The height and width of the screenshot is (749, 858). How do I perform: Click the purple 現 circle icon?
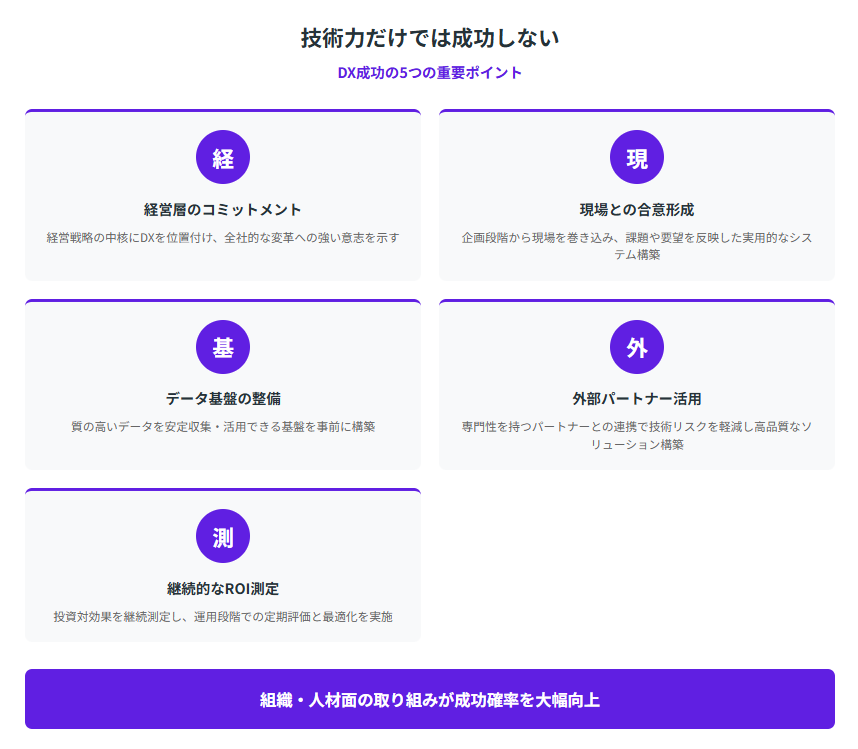point(637,158)
